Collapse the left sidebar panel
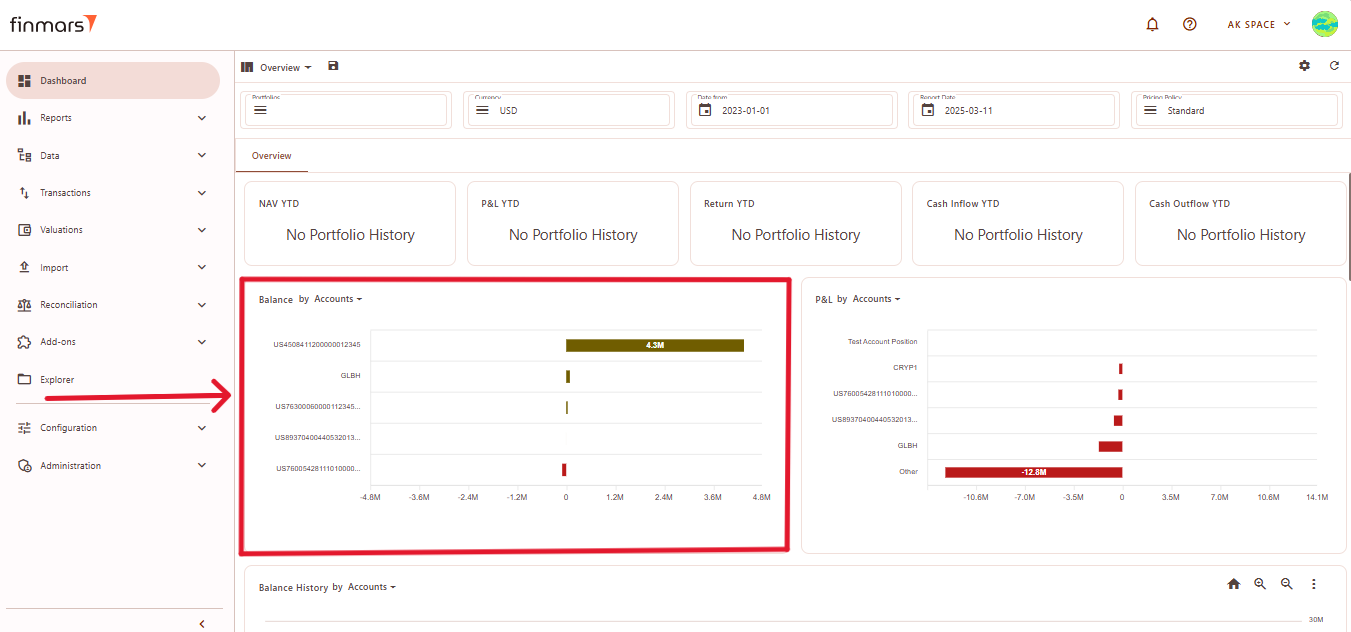Image resolution: width=1351 pixels, height=632 pixels. coord(202,623)
